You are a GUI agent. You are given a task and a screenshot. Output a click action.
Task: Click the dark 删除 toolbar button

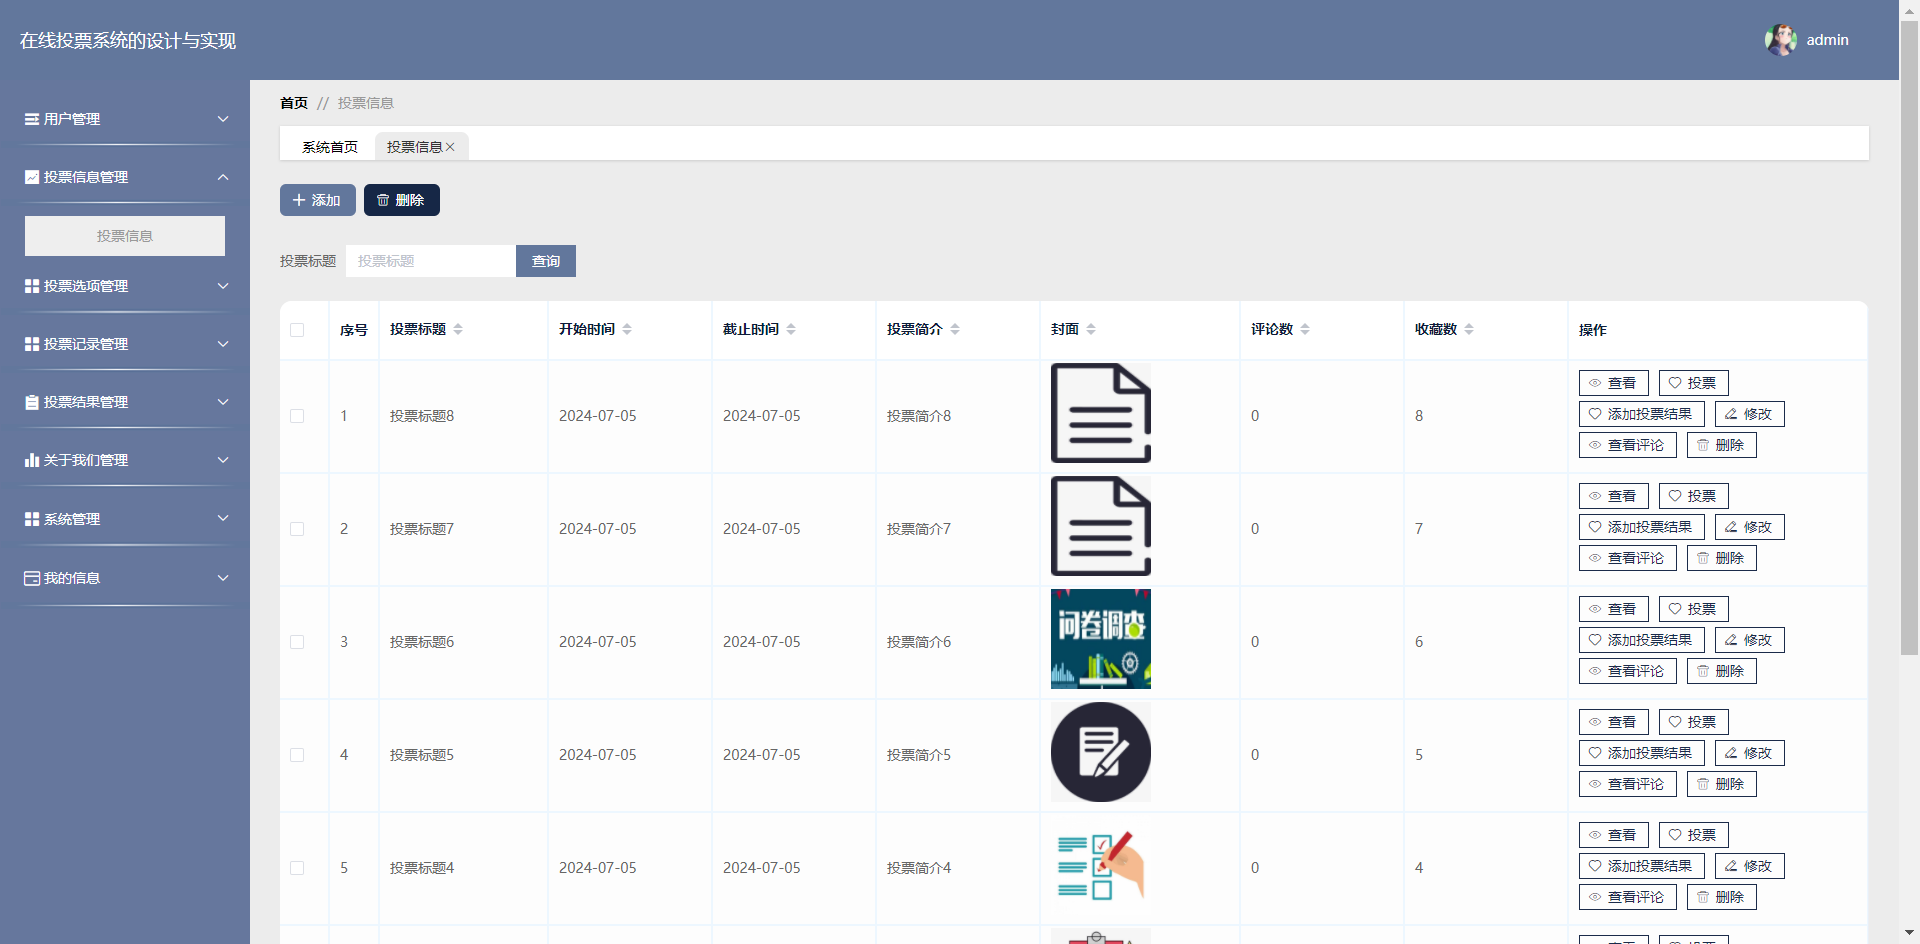point(402,200)
